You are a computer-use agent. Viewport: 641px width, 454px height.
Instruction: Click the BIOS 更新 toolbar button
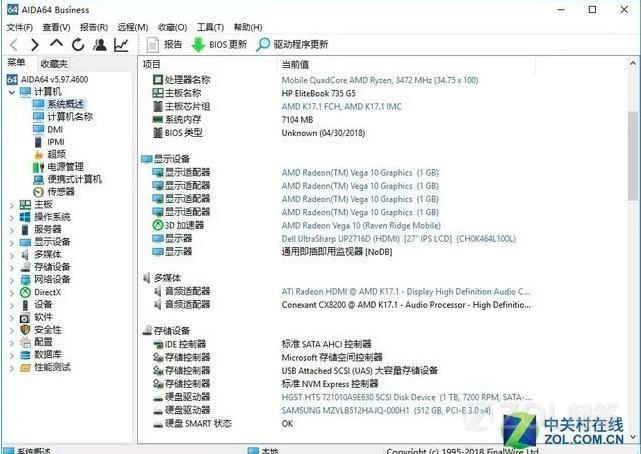click(x=219, y=45)
